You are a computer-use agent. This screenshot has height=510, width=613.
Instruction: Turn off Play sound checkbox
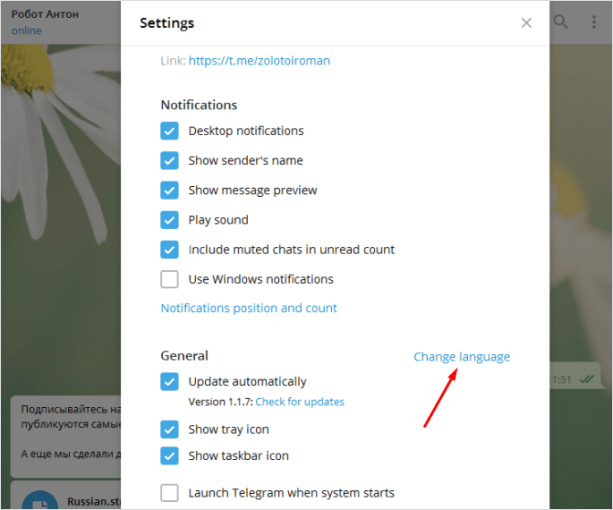[x=170, y=220]
